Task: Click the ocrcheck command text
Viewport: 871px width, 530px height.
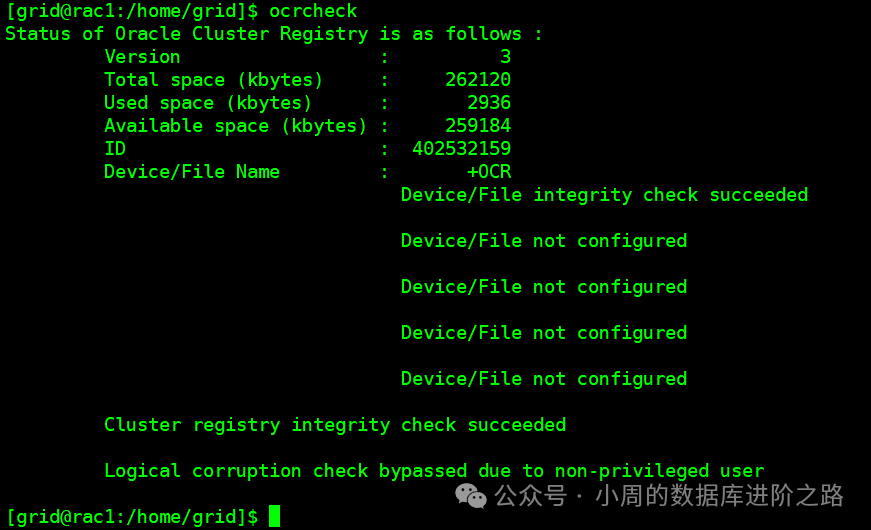Action: (313, 11)
